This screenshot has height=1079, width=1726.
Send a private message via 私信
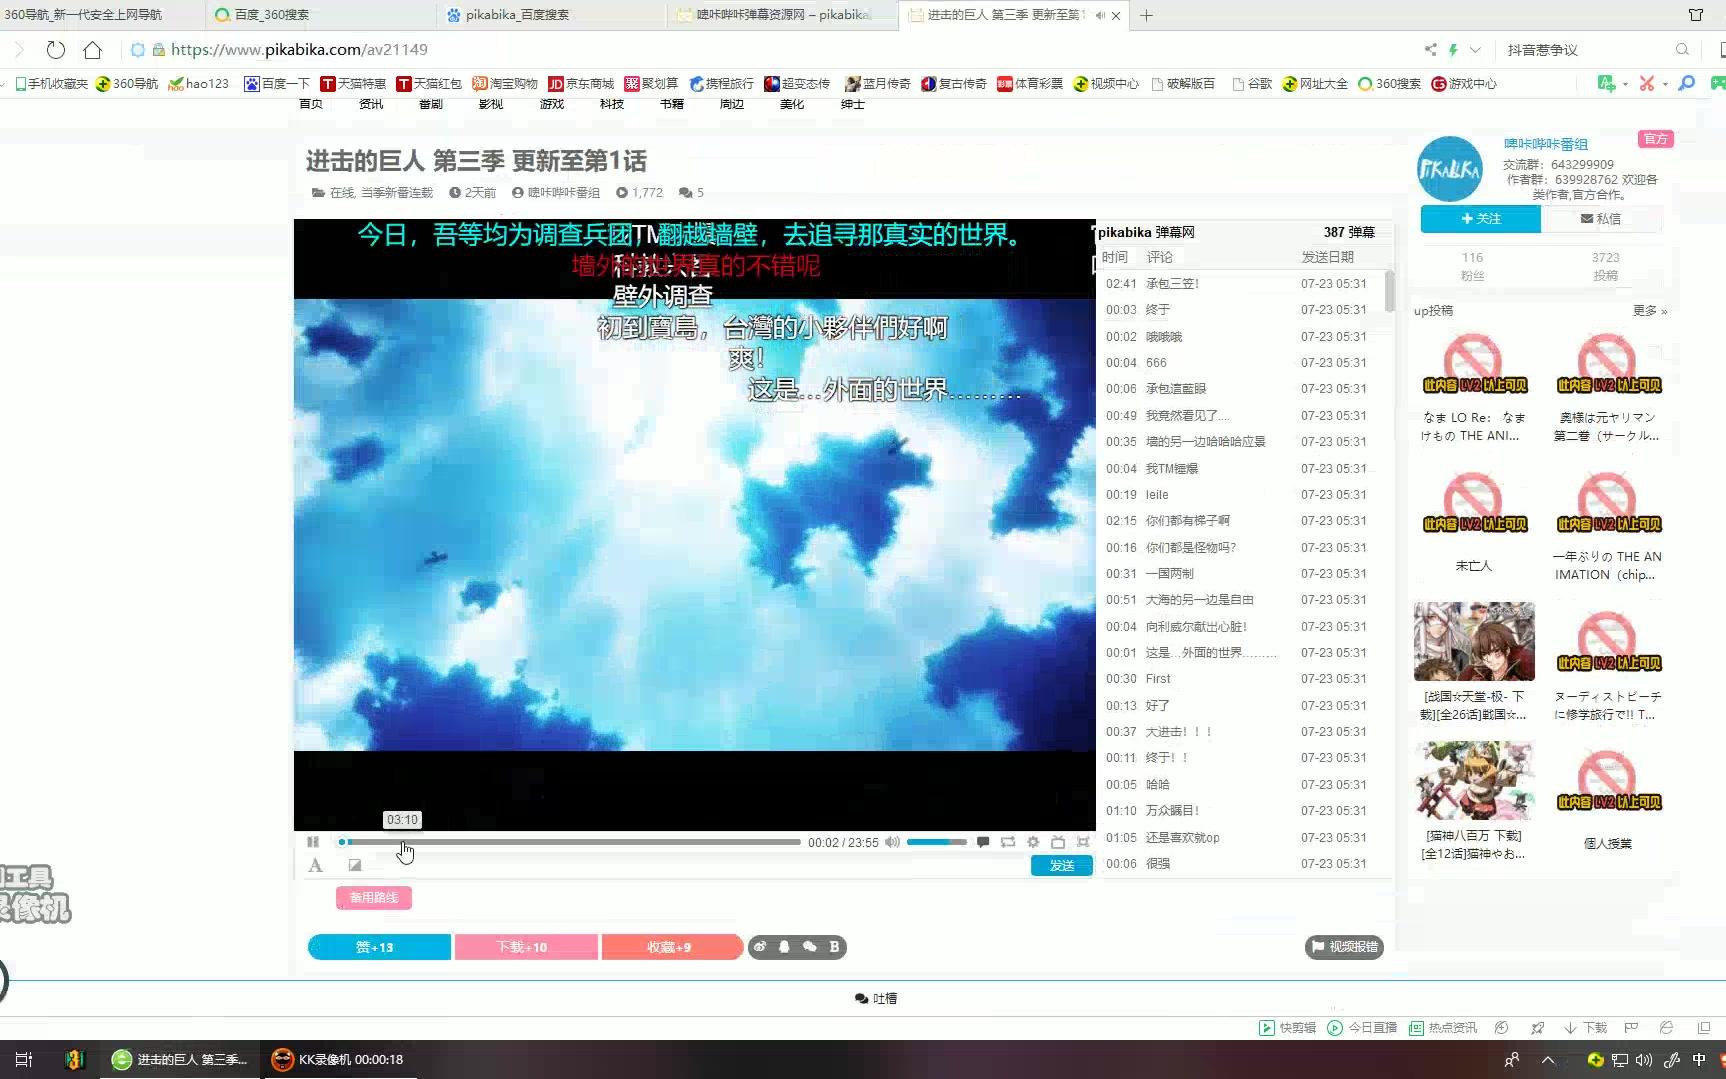(1601, 219)
